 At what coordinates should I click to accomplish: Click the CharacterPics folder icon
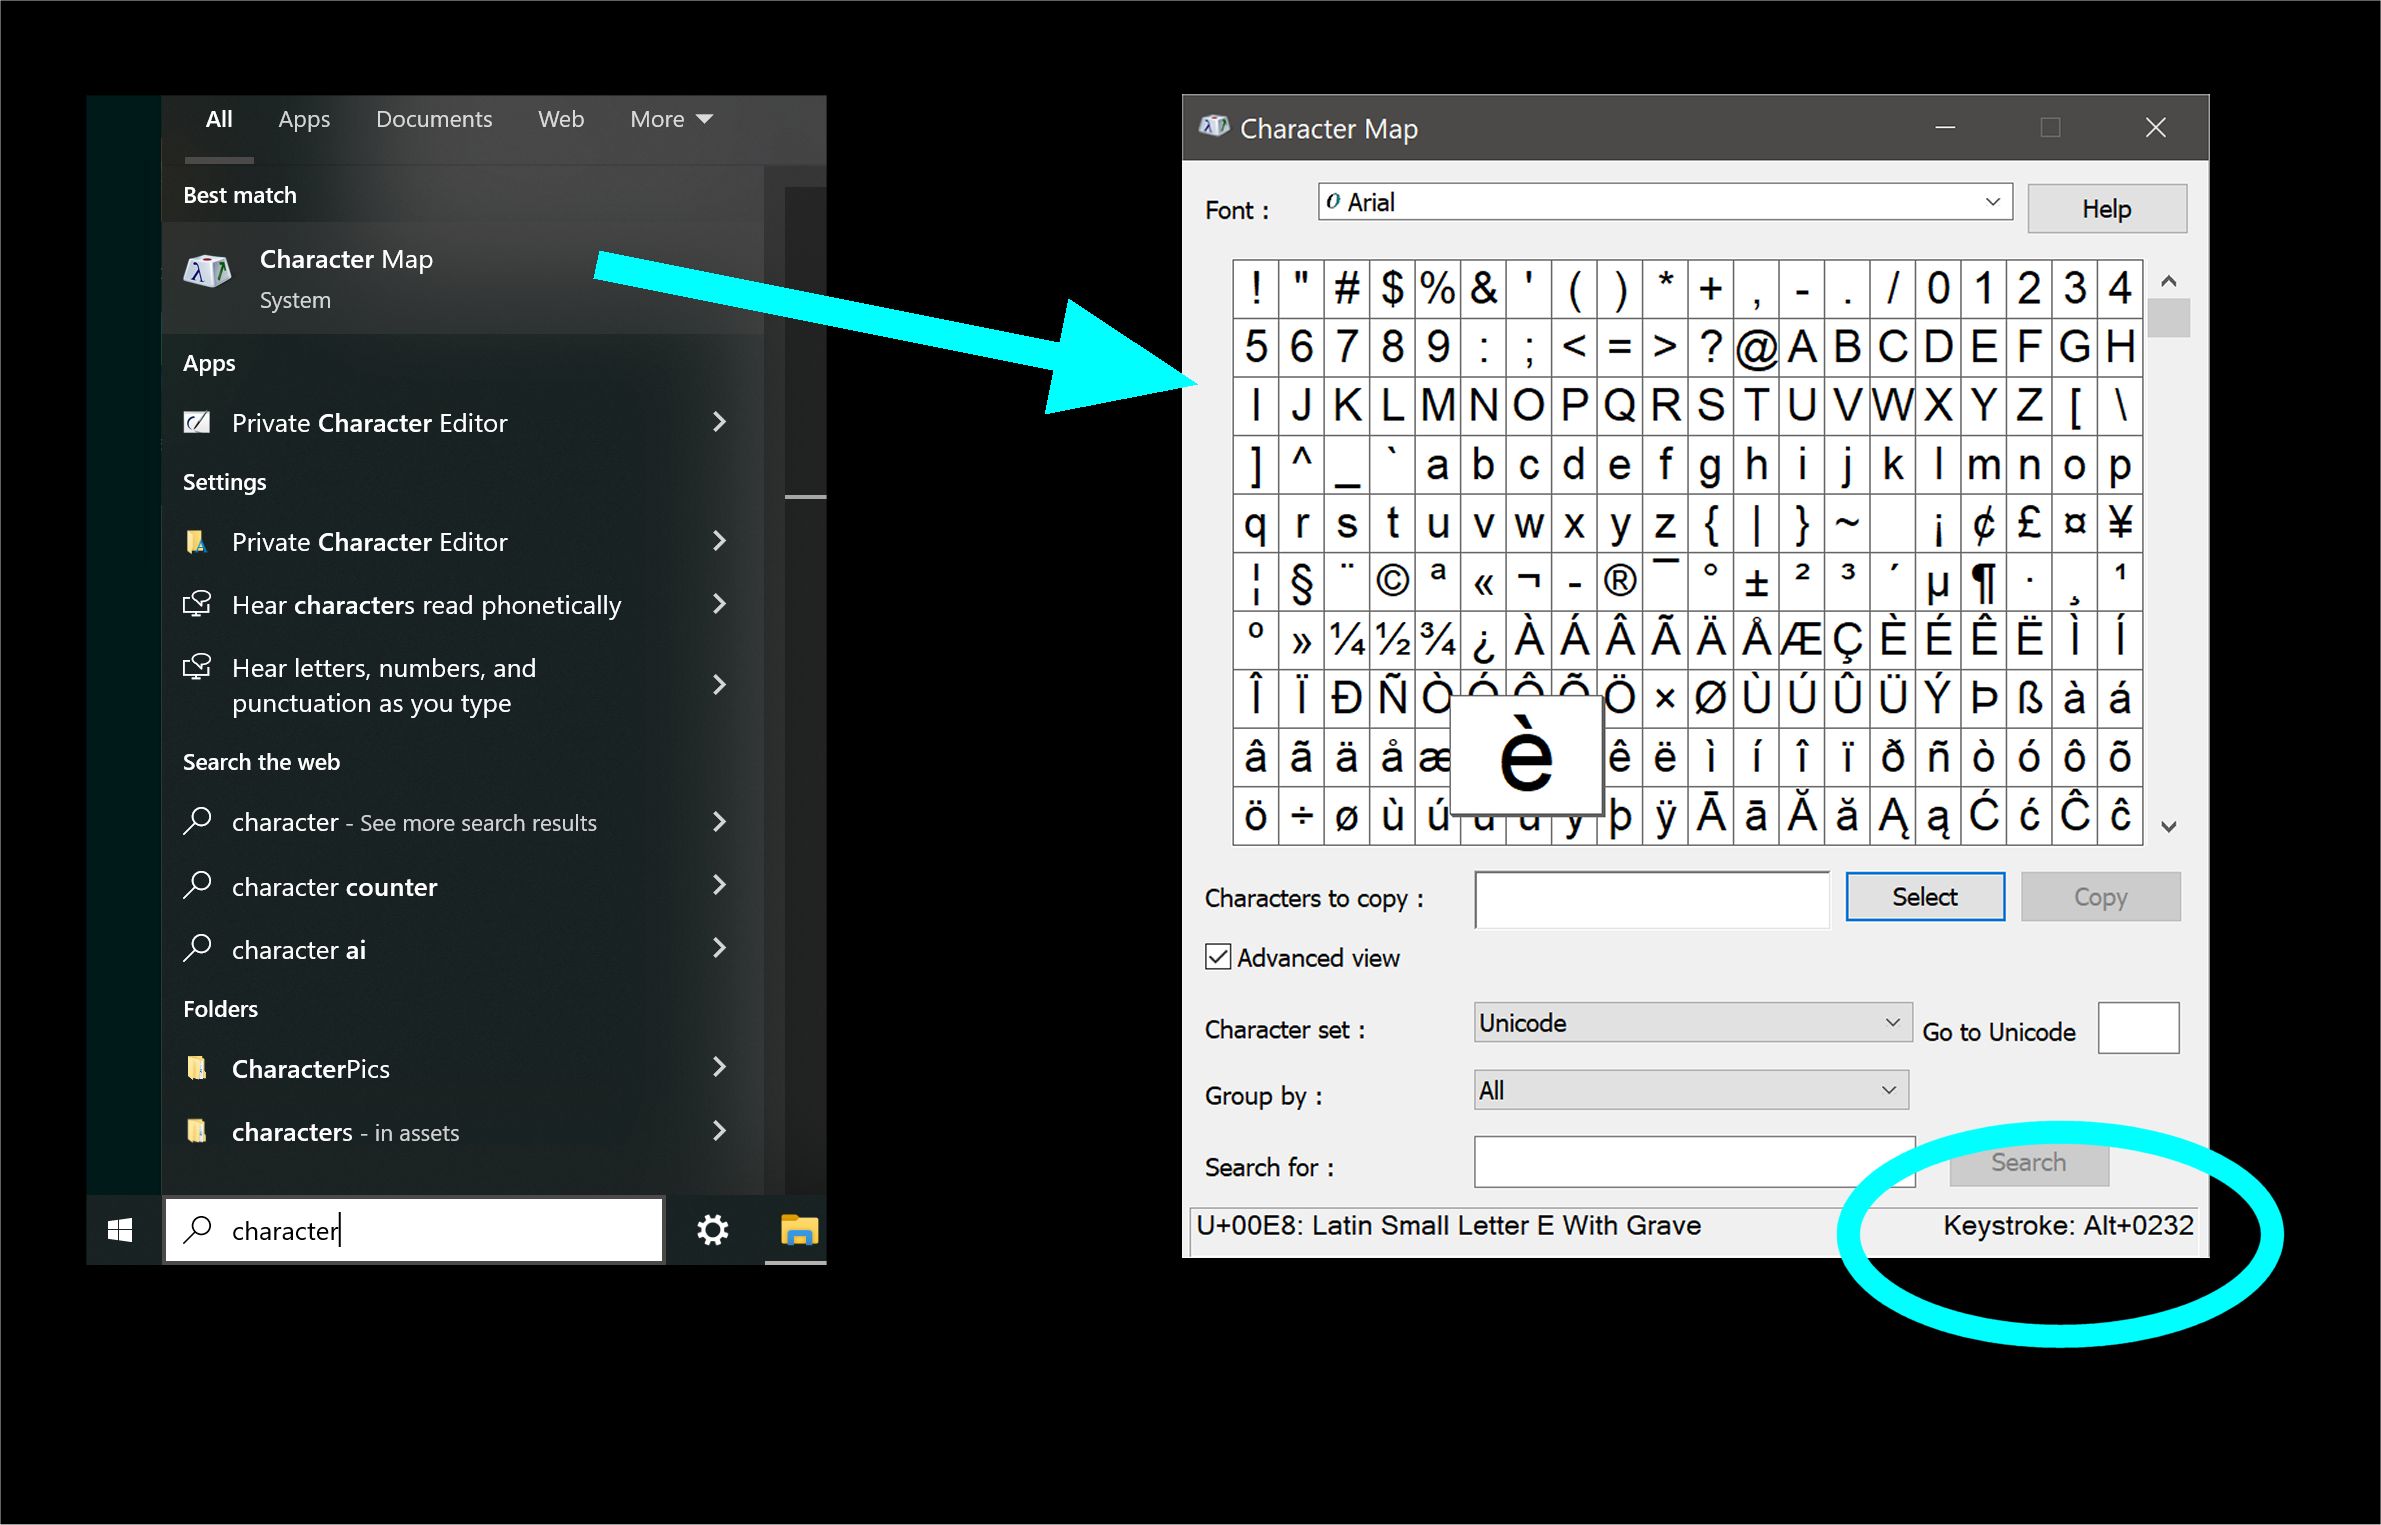198,1068
